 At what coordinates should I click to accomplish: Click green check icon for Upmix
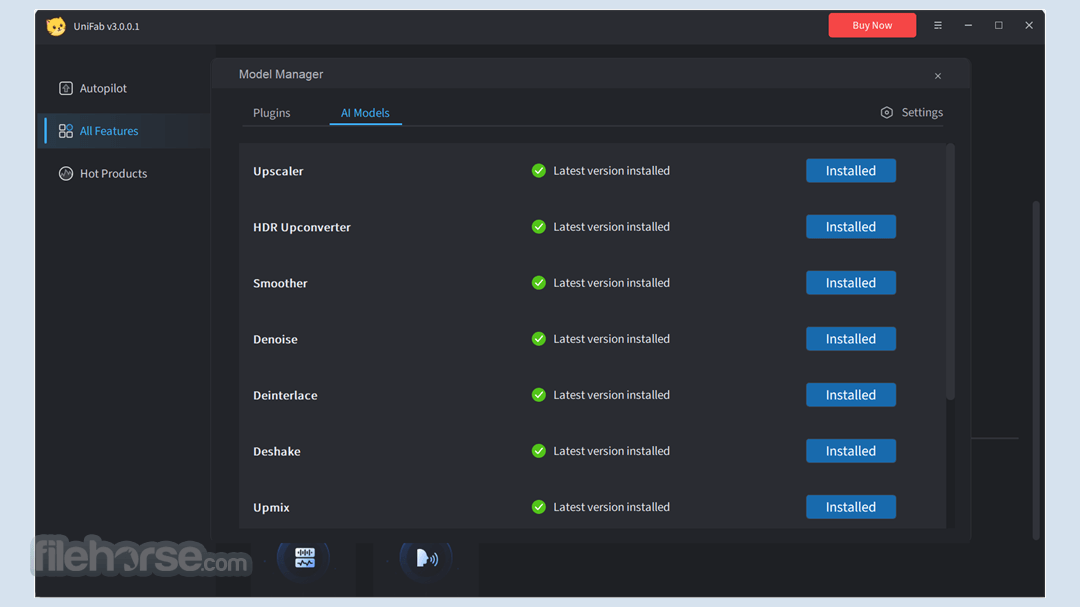[x=539, y=507]
